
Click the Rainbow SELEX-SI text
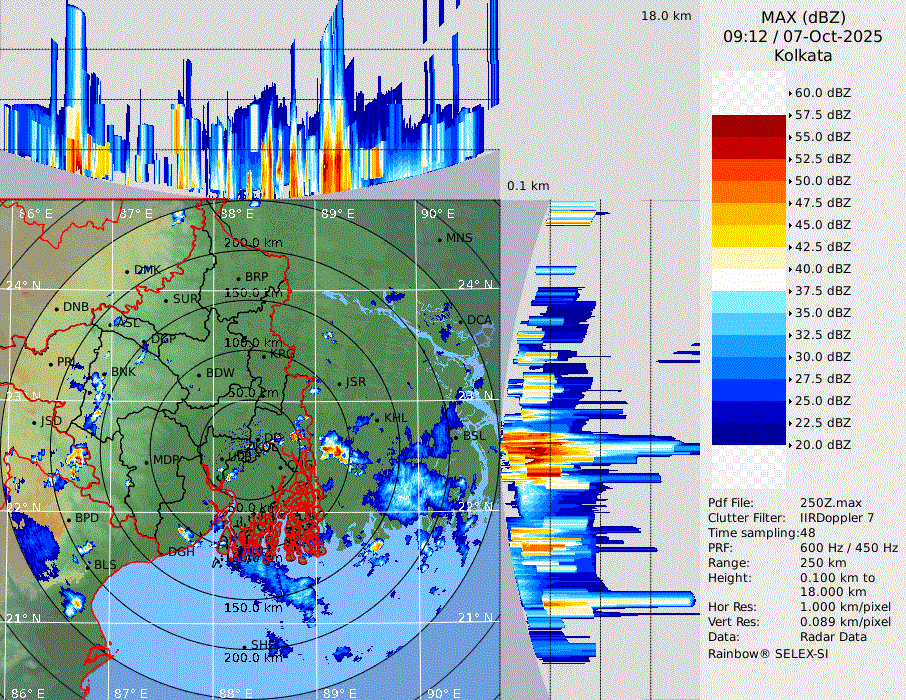(x=768, y=653)
